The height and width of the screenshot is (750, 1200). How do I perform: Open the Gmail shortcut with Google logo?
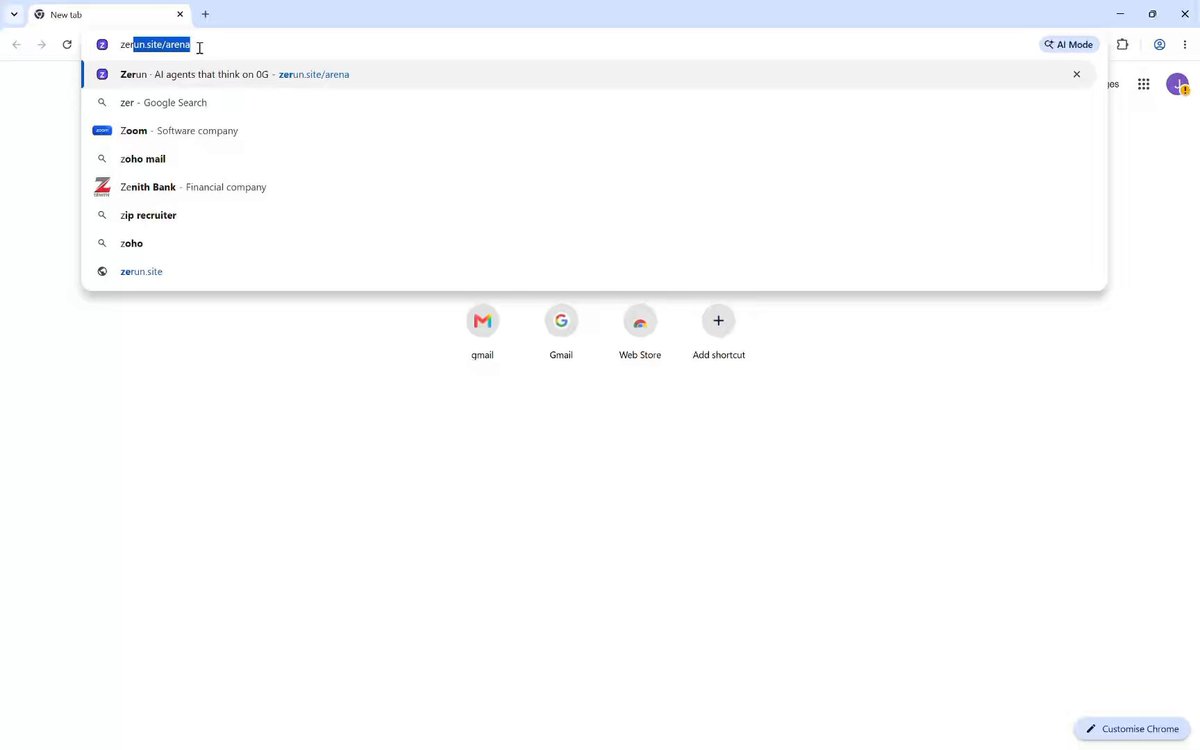(561, 333)
